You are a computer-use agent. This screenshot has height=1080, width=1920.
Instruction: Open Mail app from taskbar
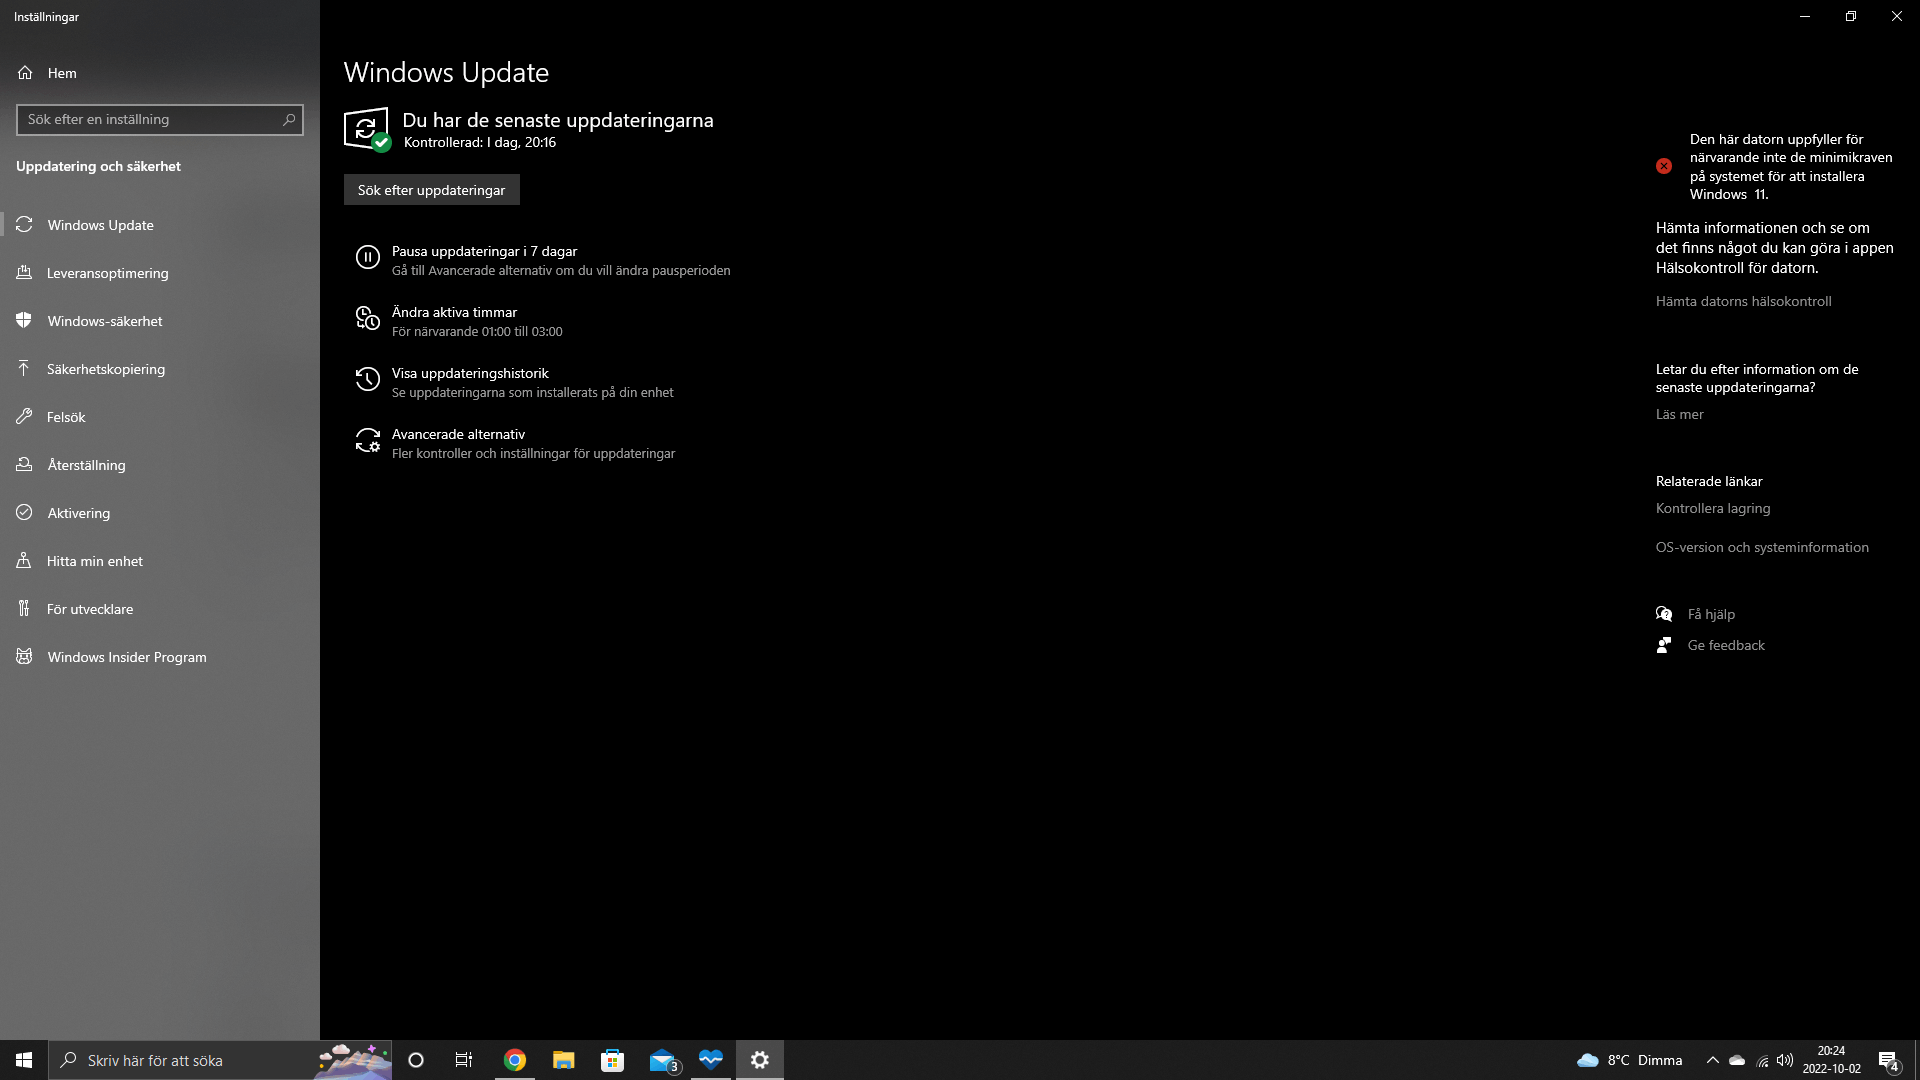point(662,1060)
